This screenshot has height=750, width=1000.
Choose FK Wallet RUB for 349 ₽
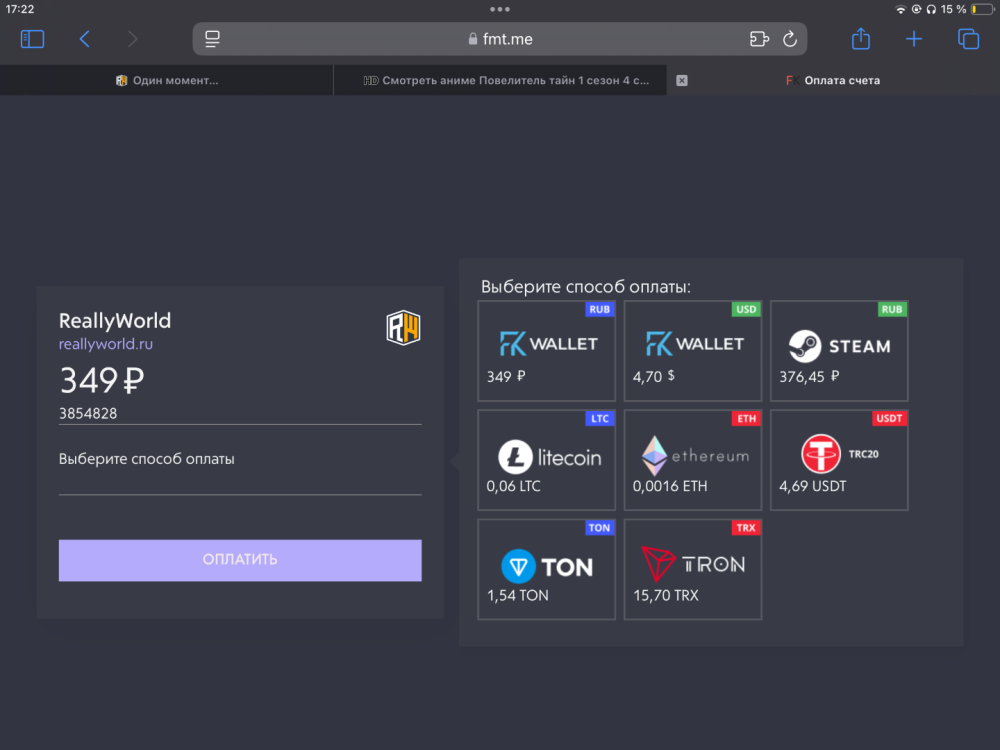[547, 351]
